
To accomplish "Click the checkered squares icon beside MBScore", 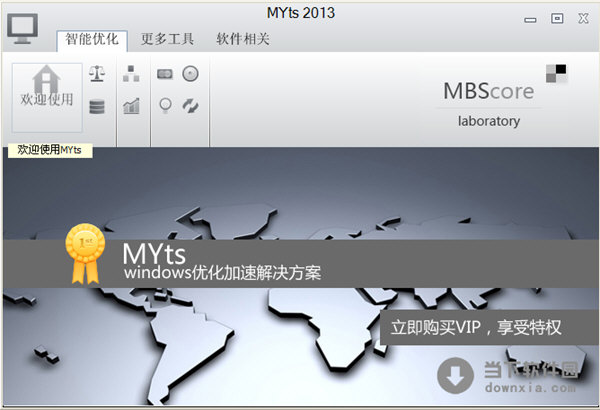I will coord(556,73).
